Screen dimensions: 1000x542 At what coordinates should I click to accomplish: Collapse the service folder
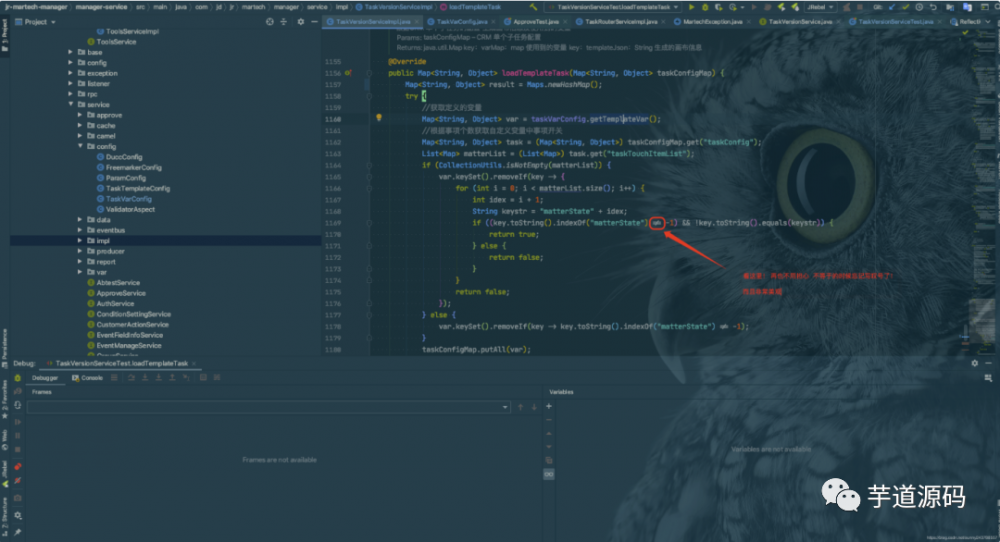click(70, 105)
